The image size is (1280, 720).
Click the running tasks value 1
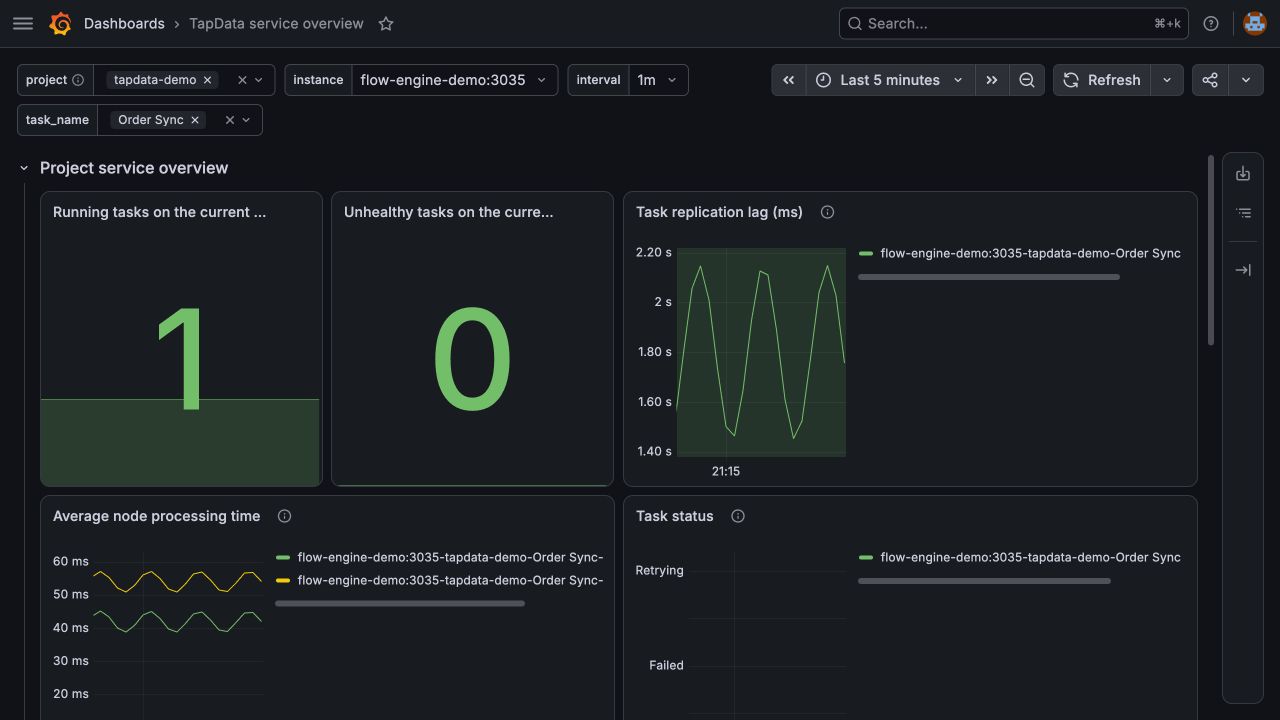point(180,358)
